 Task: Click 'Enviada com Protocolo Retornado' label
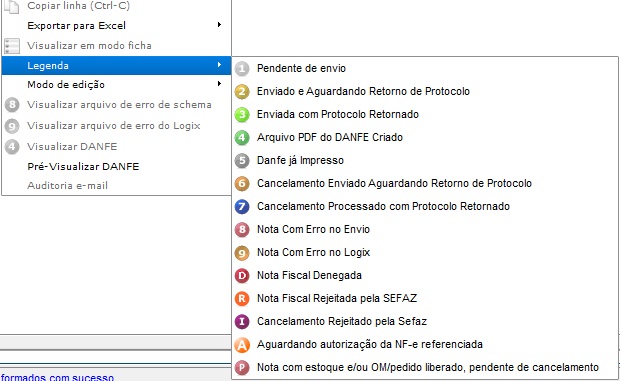pos(338,114)
